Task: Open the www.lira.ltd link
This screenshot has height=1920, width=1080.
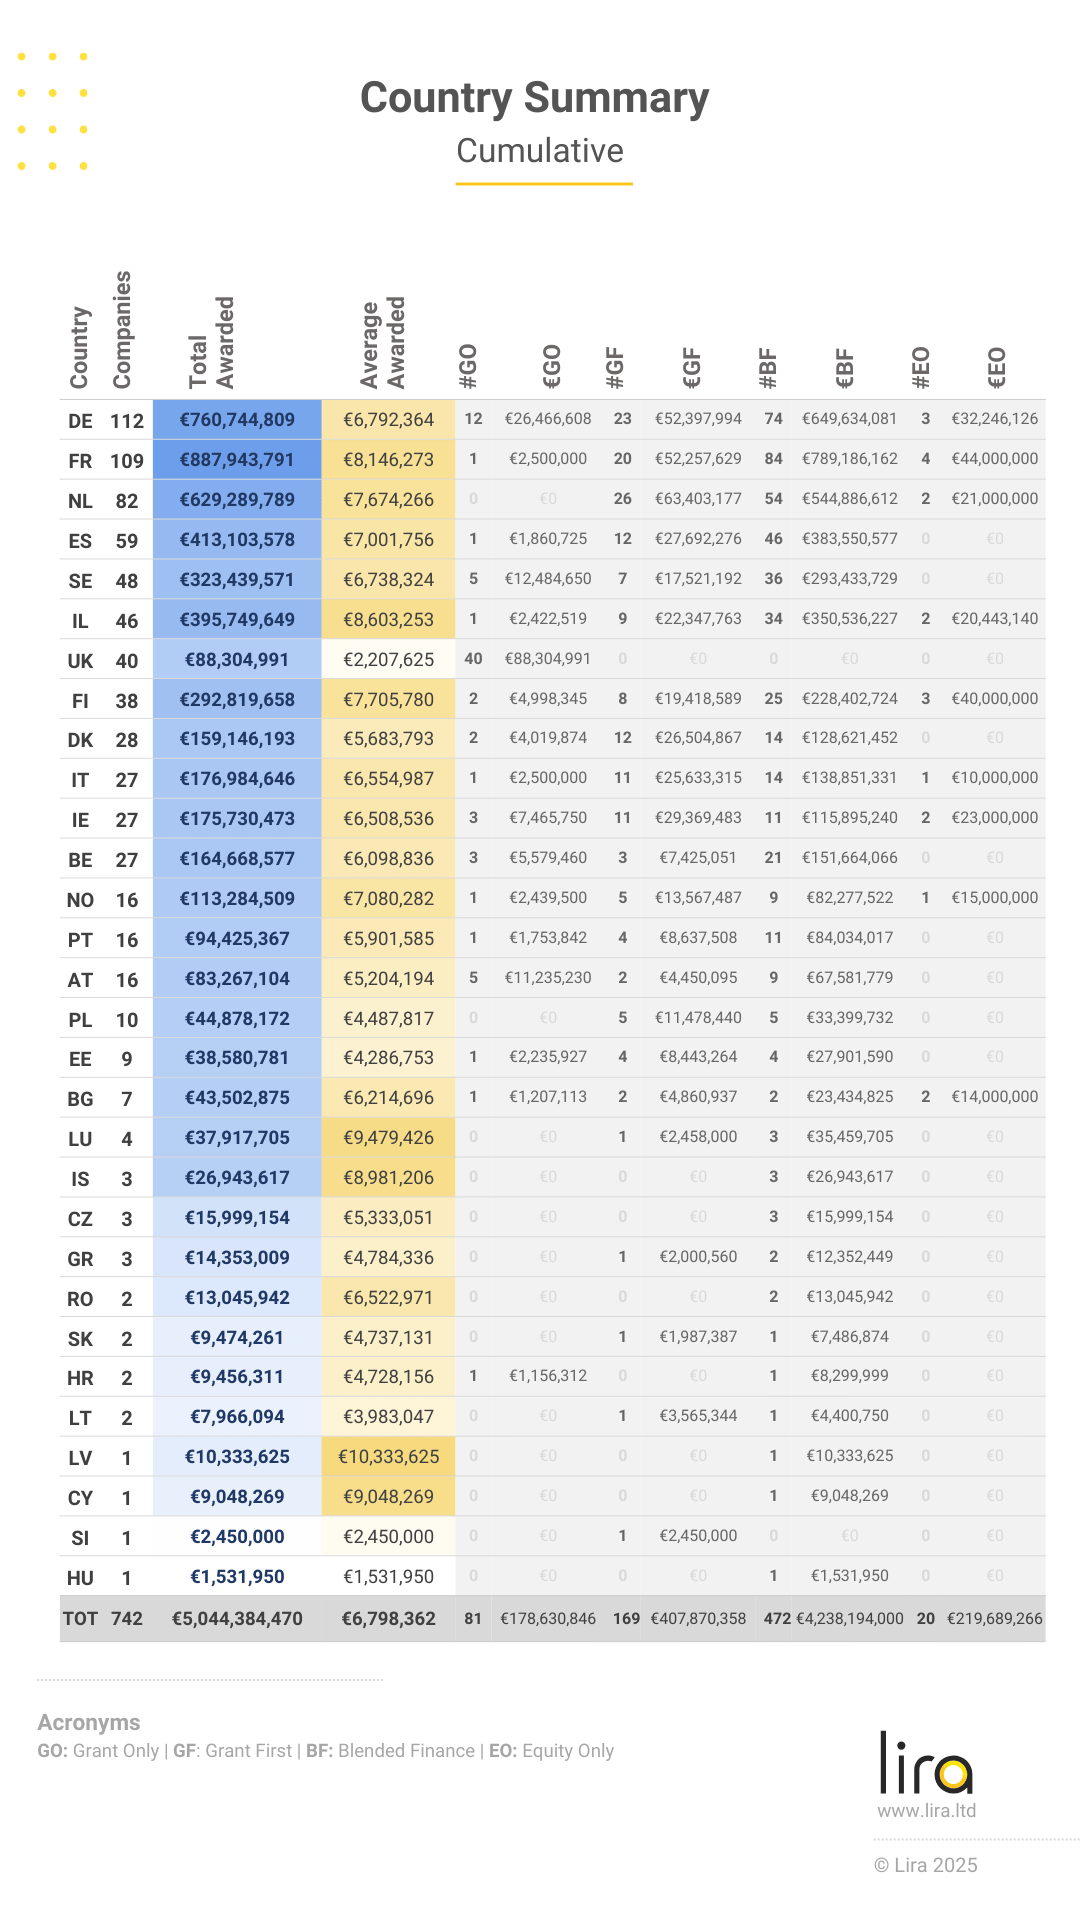Action: (x=926, y=1810)
